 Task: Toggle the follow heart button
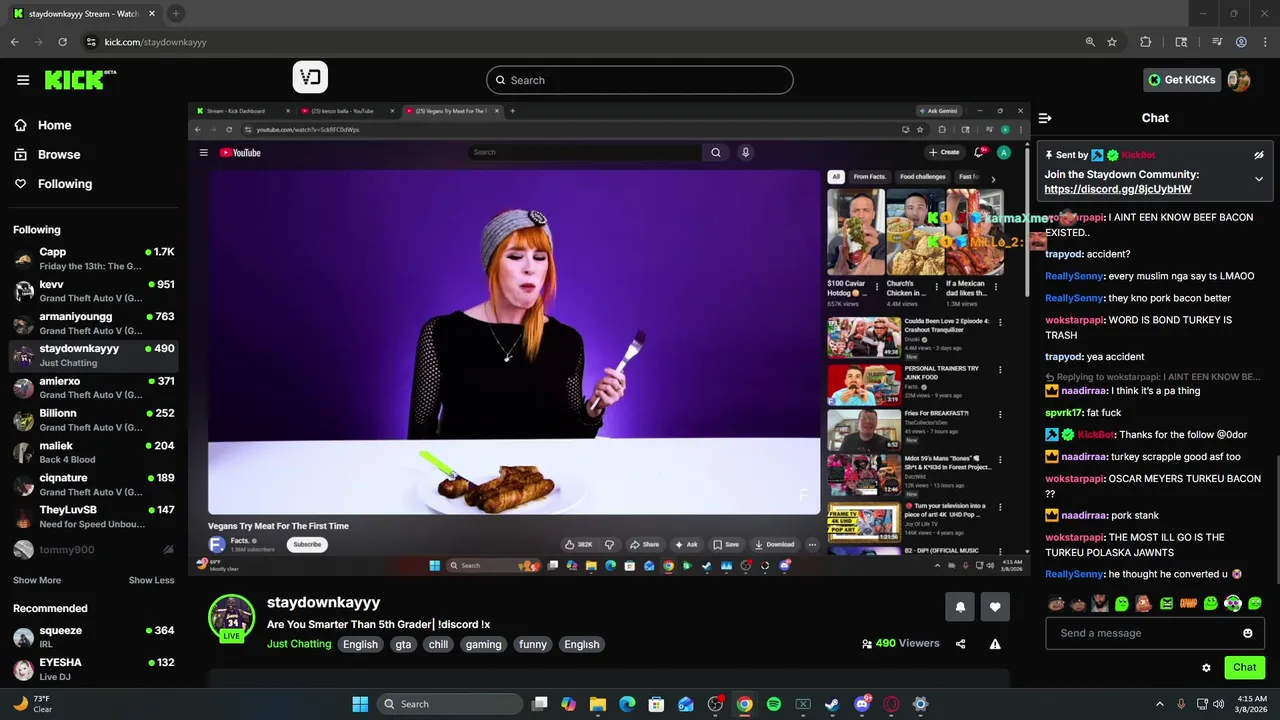click(x=995, y=607)
